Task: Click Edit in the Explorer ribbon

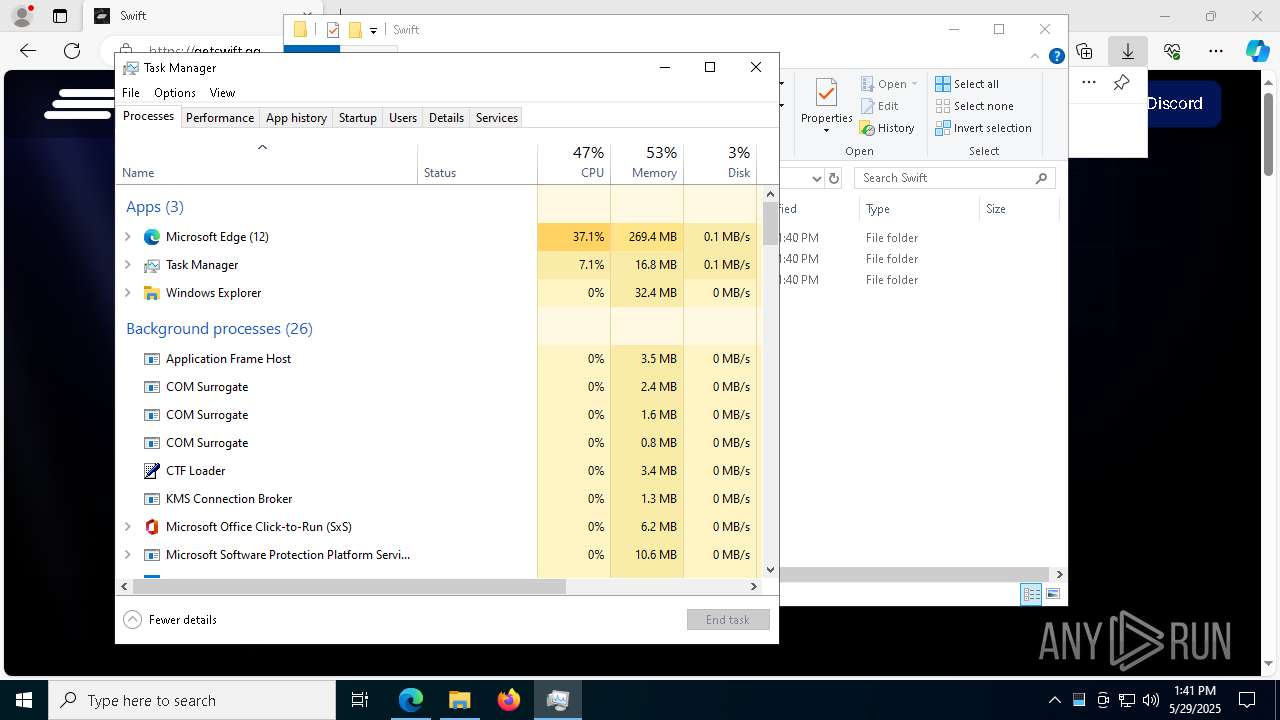Action: click(879, 106)
